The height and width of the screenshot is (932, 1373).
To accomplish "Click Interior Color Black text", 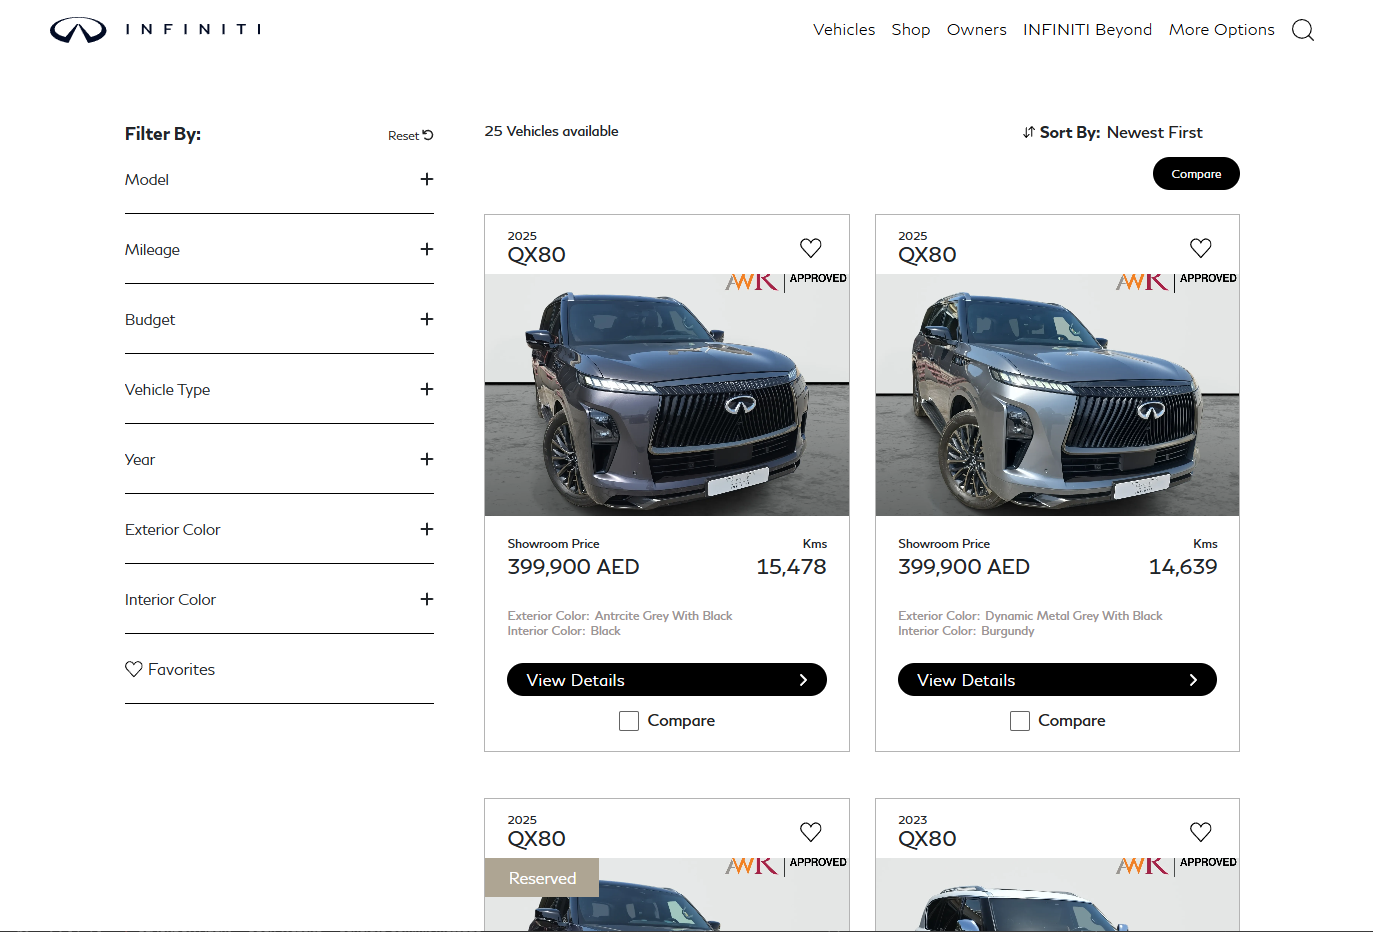I will coord(564,631).
